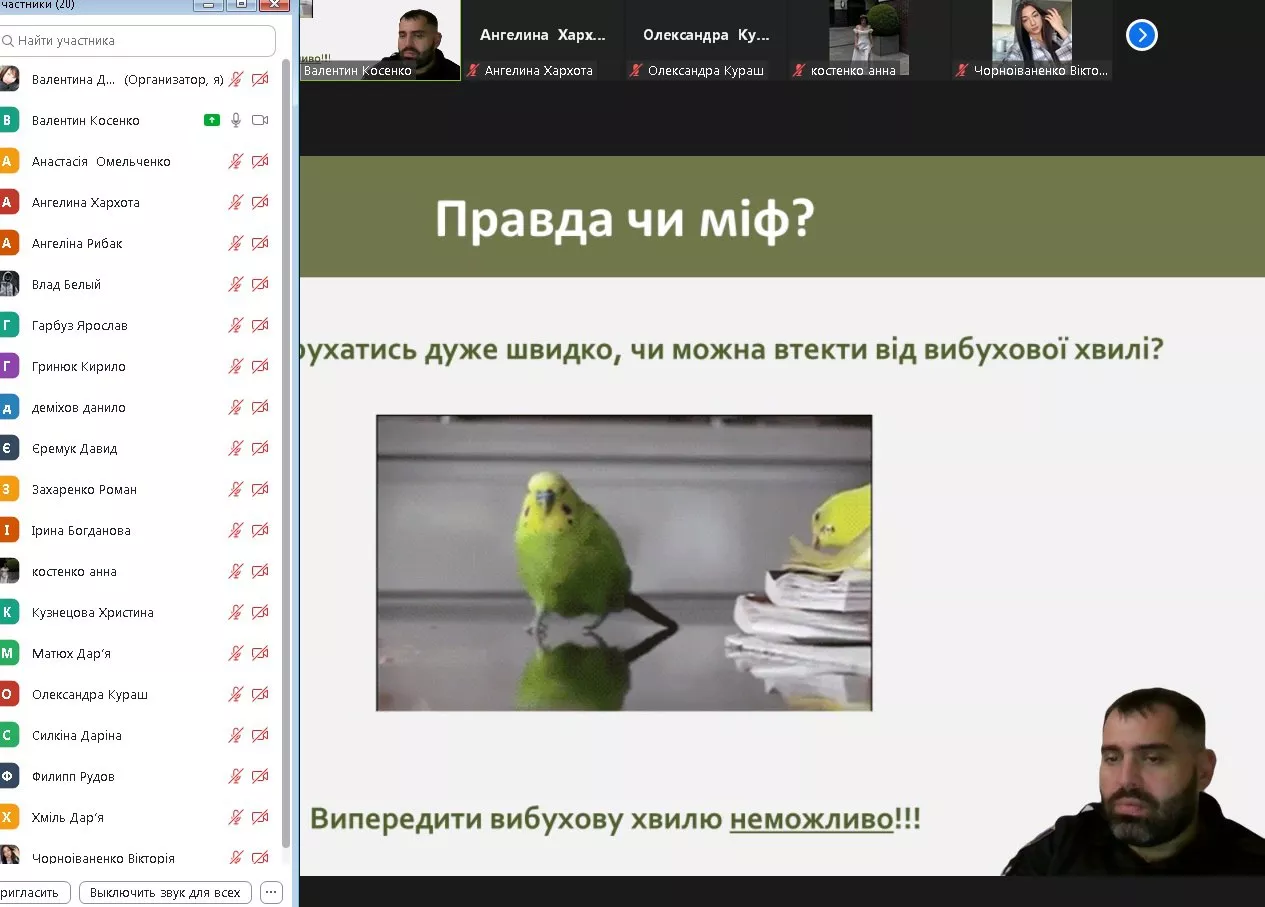The height and width of the screenshot is (907, 1265).
Task: Click Валентин Косенко's camera icon in list
Action: coord(260,120)
